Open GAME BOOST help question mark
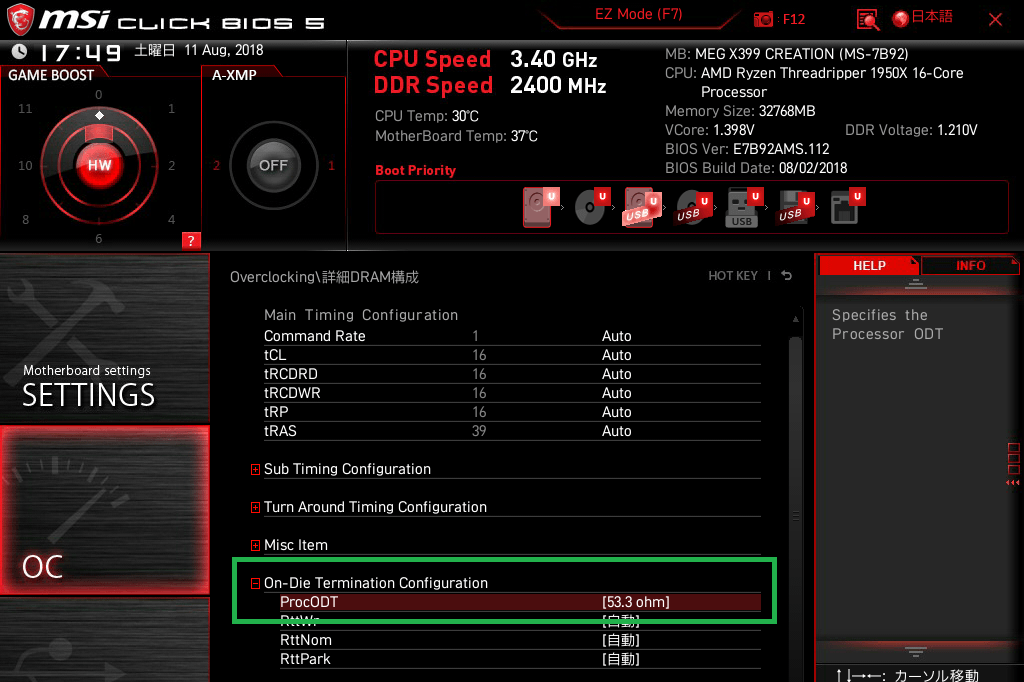The height and width of the screenshot is (682, 1024). [x=191, y=240]
